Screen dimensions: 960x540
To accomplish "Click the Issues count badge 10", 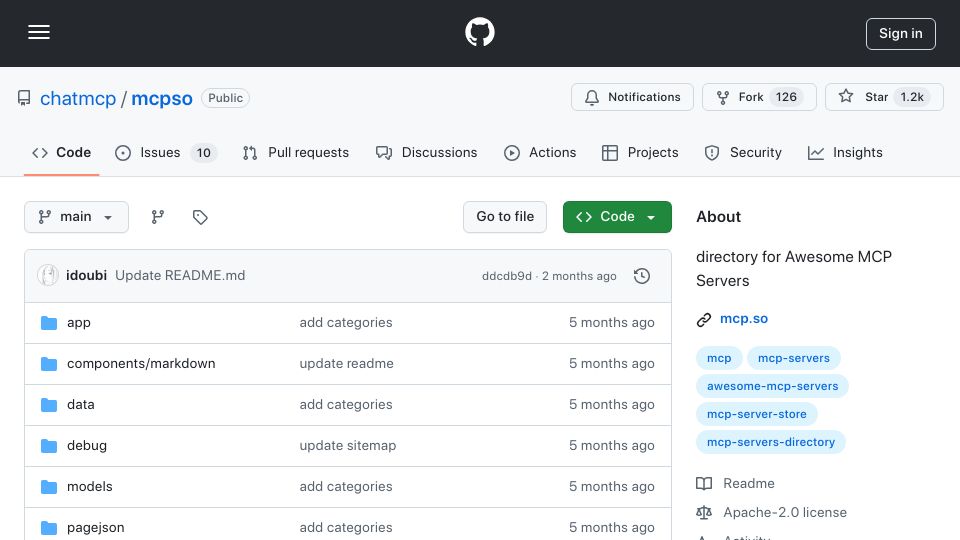I will click(204, 152).
